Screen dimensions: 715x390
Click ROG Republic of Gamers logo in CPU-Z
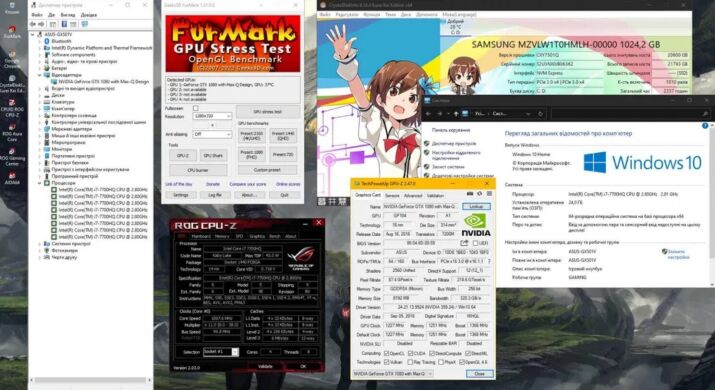click(x=301, y=258)
